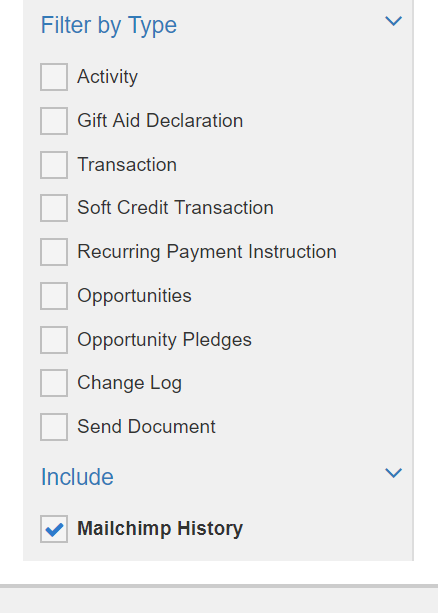Collapse the Include section chevron
The height and width of the screenshot is (613, 438).
(x=393, y=473)
